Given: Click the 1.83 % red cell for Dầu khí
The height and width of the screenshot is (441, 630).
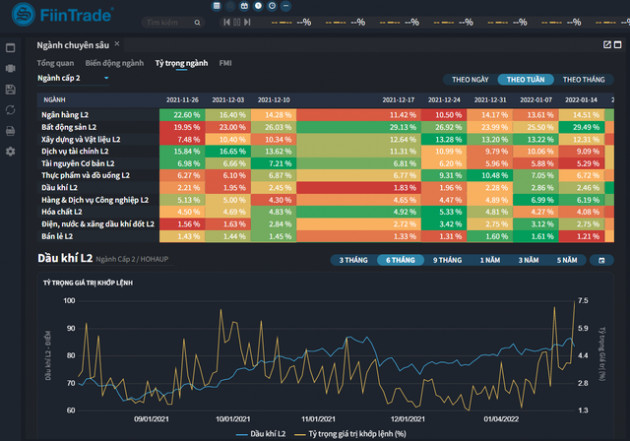Looking at the screenshot, I should point(359,188).
